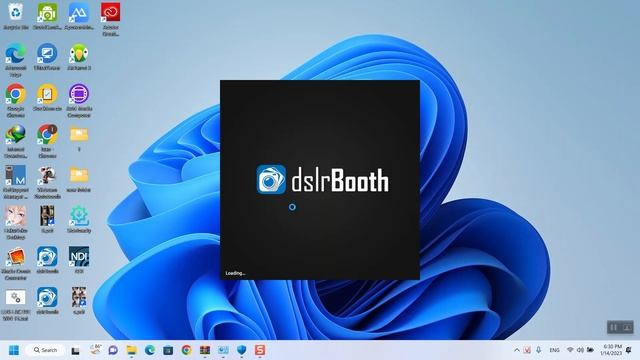Open Microsoft Store from the taskbar
The width and height of the screenshot is (640, 360).
click(168, 350)
